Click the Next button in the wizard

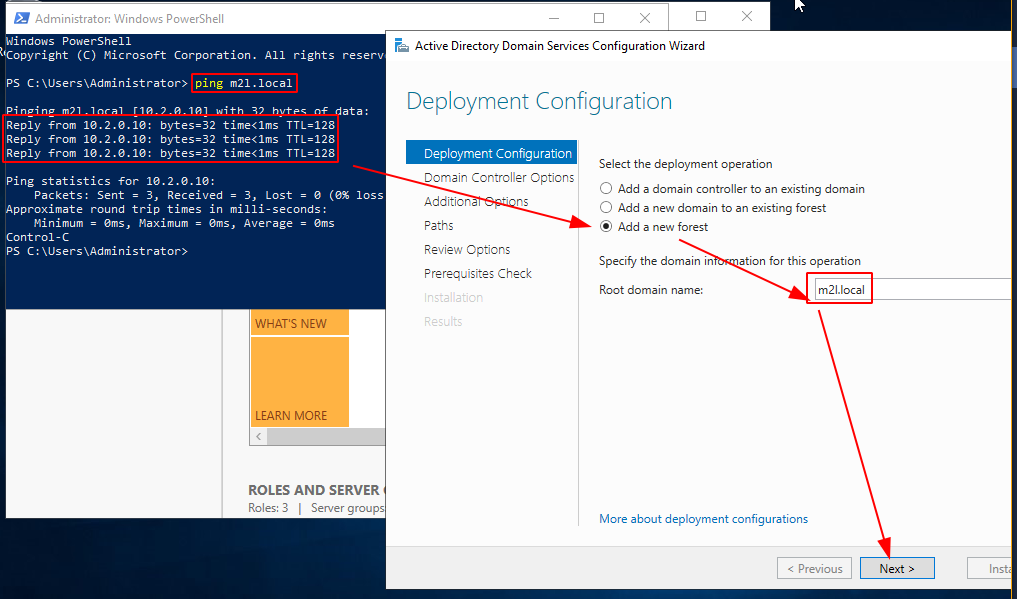(x=897, y=569)
